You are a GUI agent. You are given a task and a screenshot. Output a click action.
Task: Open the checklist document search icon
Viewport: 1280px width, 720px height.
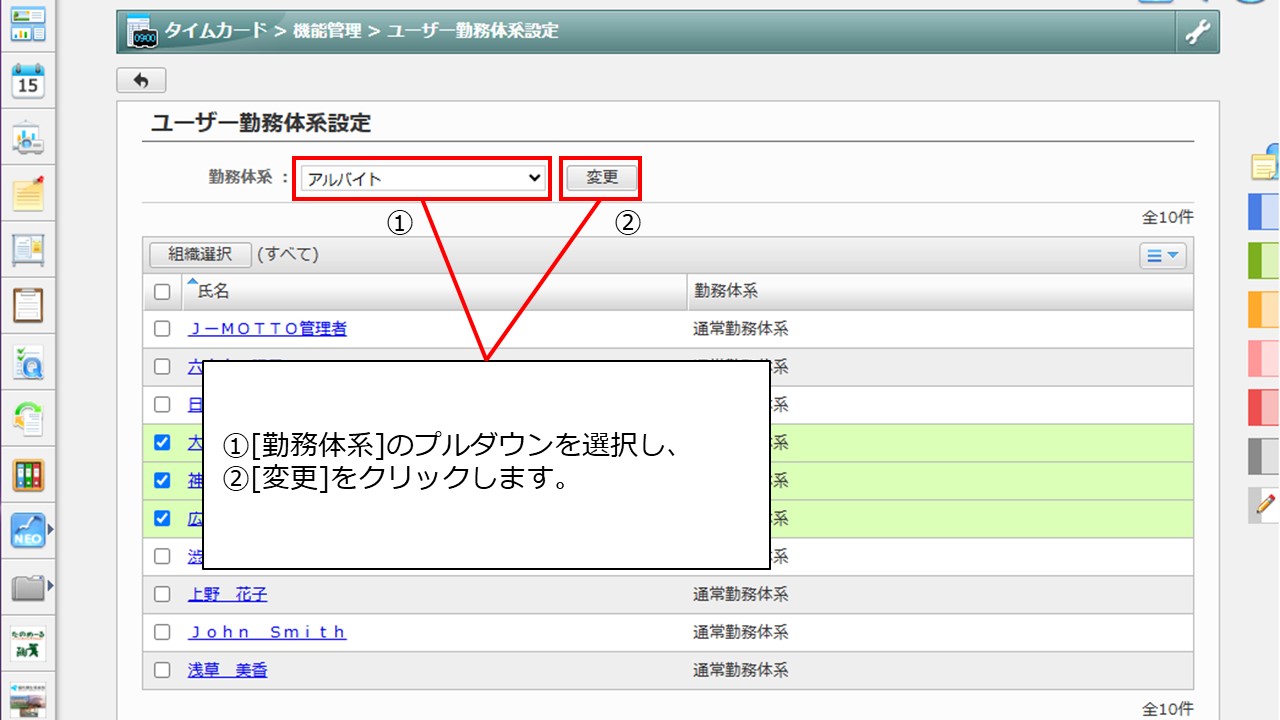[x=28, y=362]
